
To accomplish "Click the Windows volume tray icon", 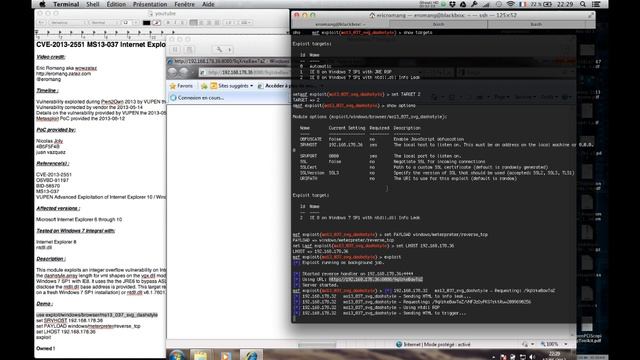I will click(x=532, y=357).
